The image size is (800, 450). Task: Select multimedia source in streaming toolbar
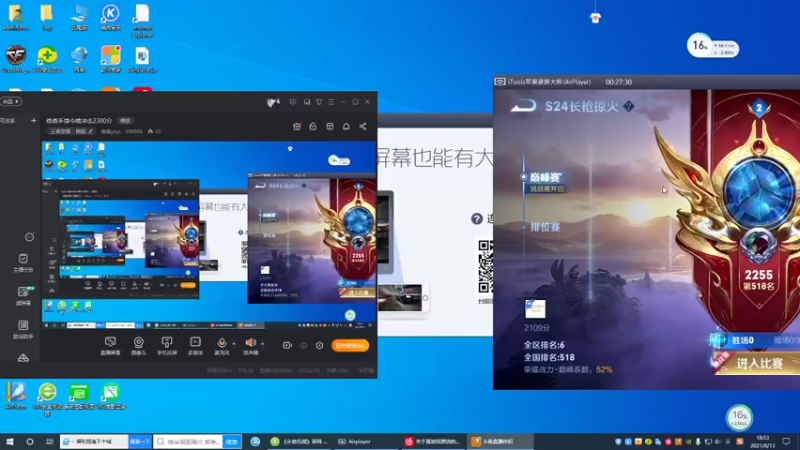(x=195, y=345)
